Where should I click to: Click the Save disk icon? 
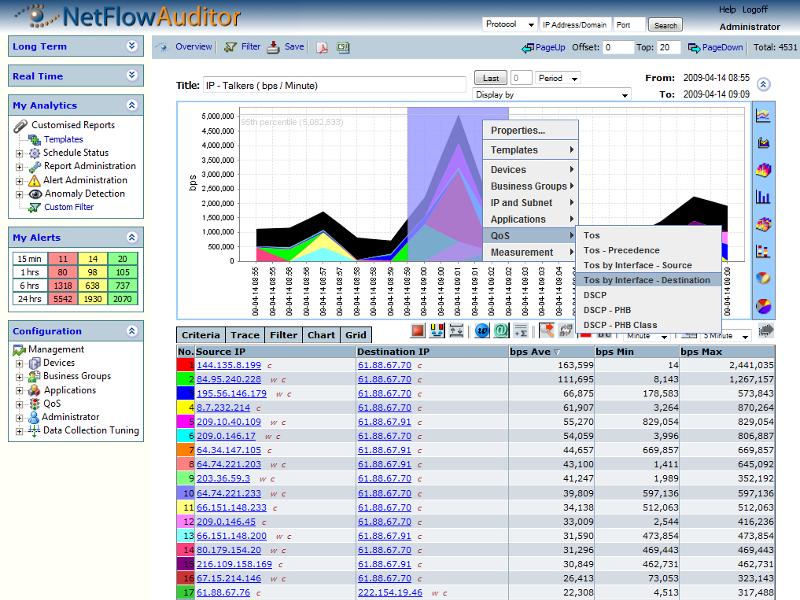click(273, 47)
